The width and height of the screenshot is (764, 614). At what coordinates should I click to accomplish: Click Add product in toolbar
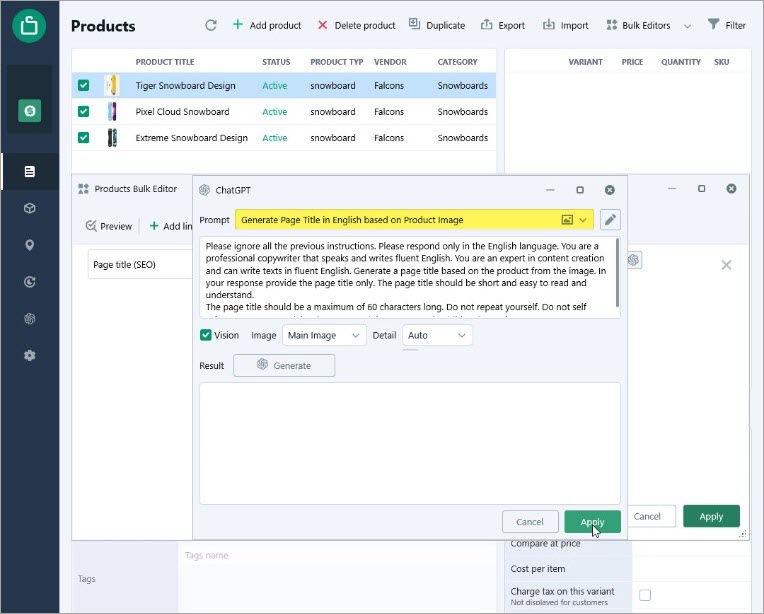(267, 25)
